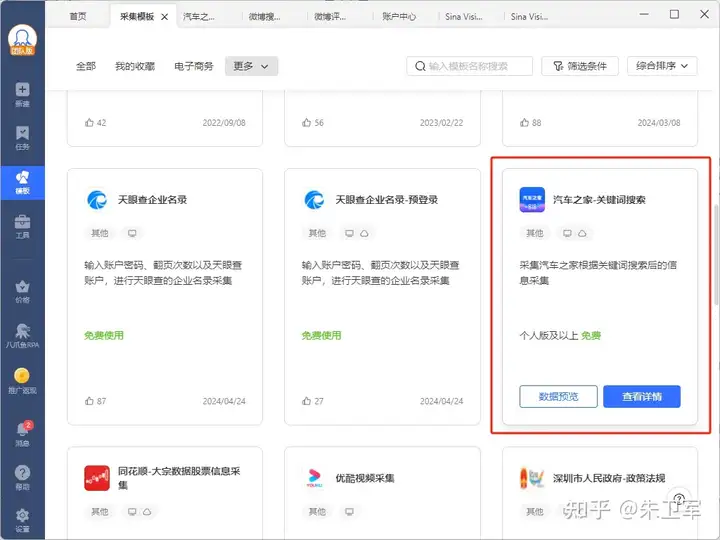
Task: Click cloud icon on 汽车之家-关键词搜索 card
Action: tap(582, 233)
